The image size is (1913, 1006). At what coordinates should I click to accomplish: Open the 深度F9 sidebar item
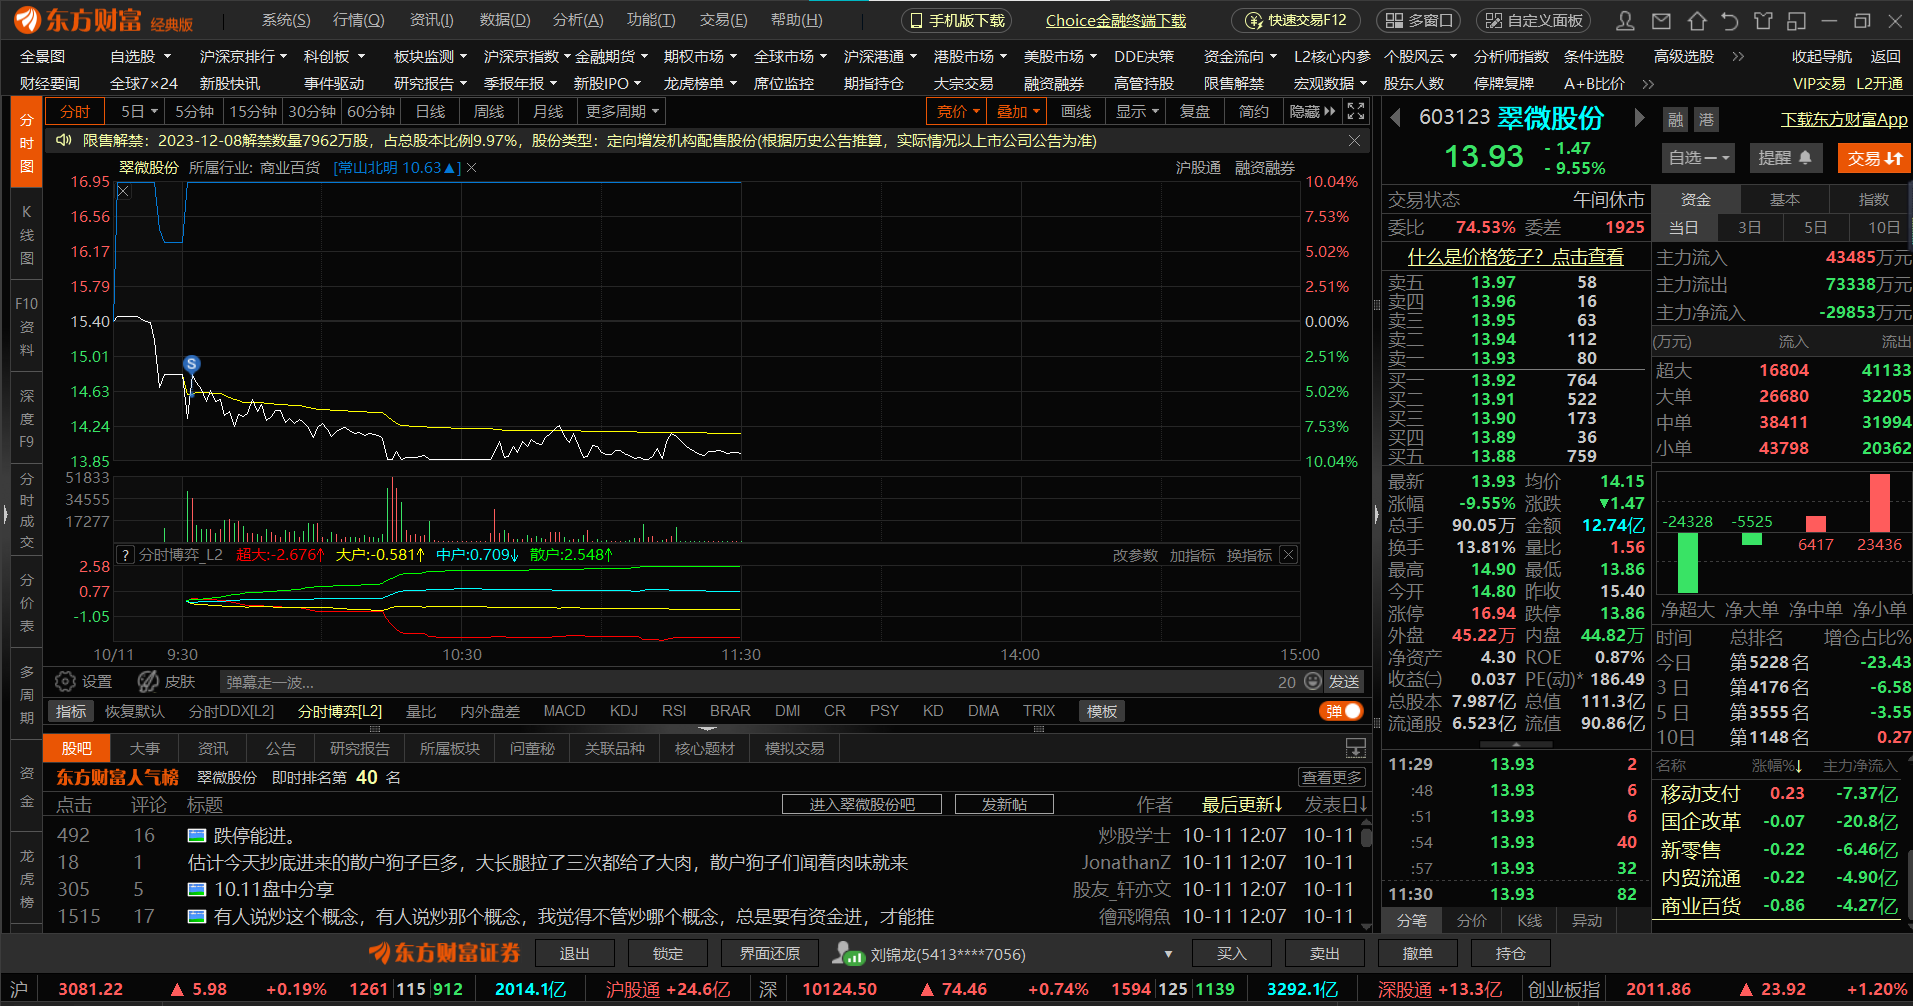tap(27, 419)
